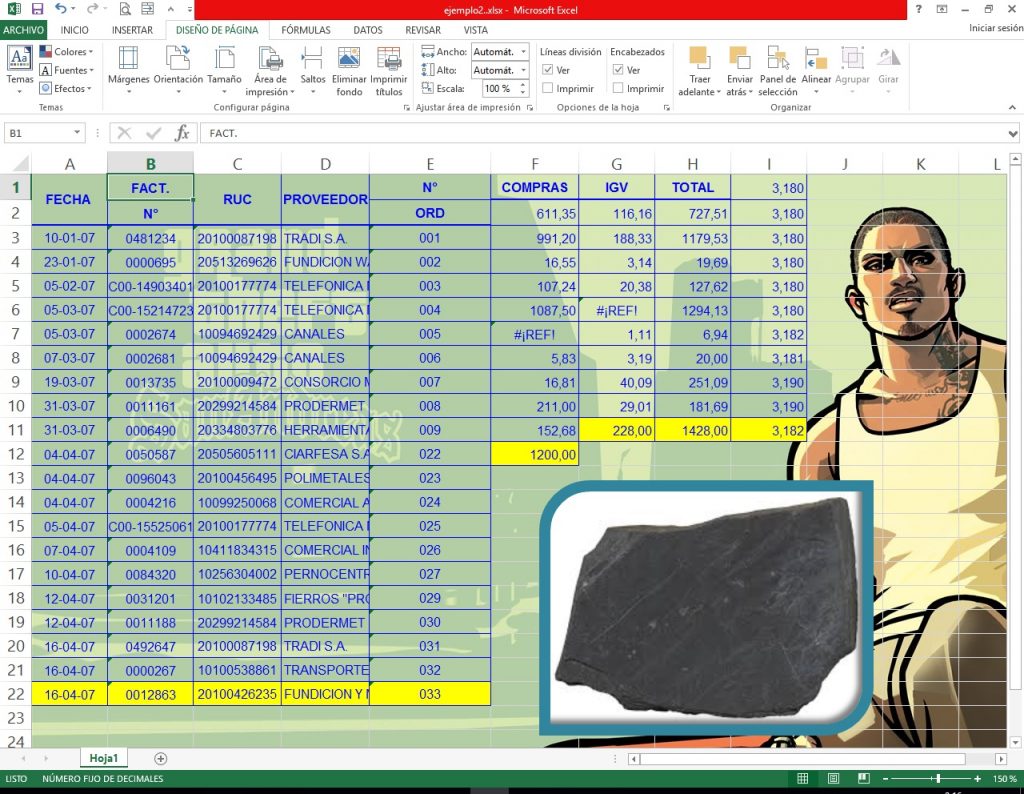This screenshot has width=1024, height=794.
Task: Click the Save icon in quick access toolbar
Action: (x=37, y=9)
